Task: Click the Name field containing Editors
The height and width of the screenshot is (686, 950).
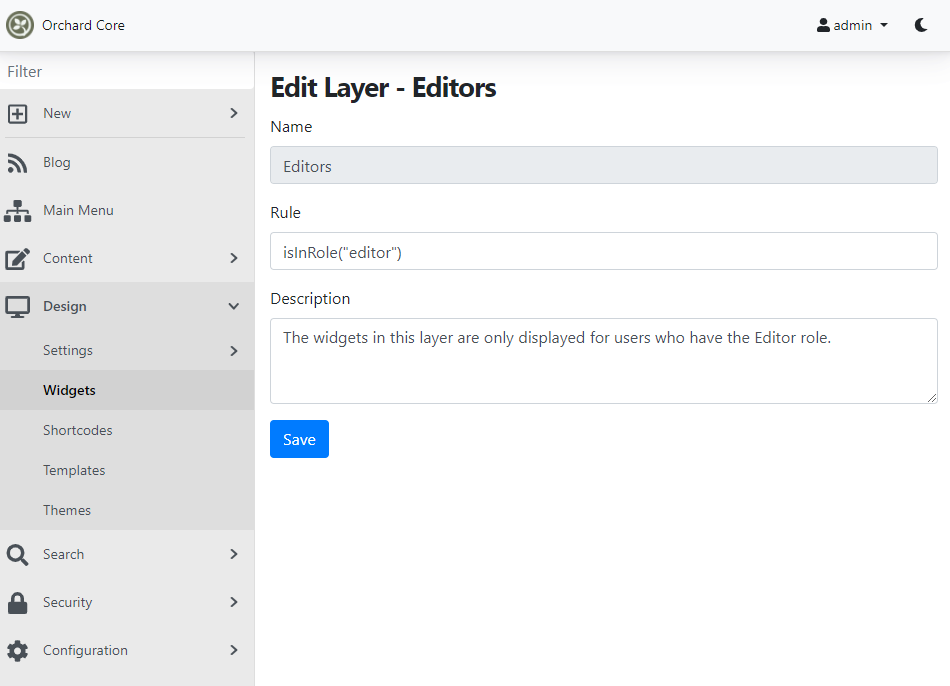Action: click(603, 165)
